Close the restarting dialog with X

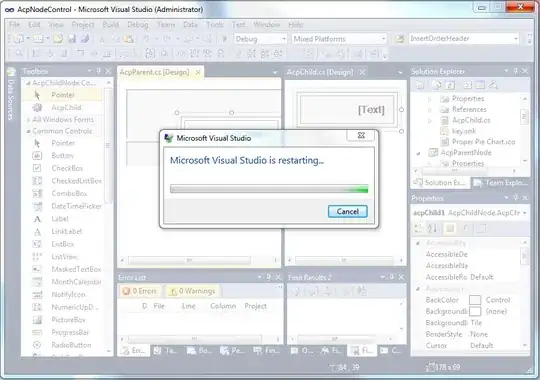[361, 135]
